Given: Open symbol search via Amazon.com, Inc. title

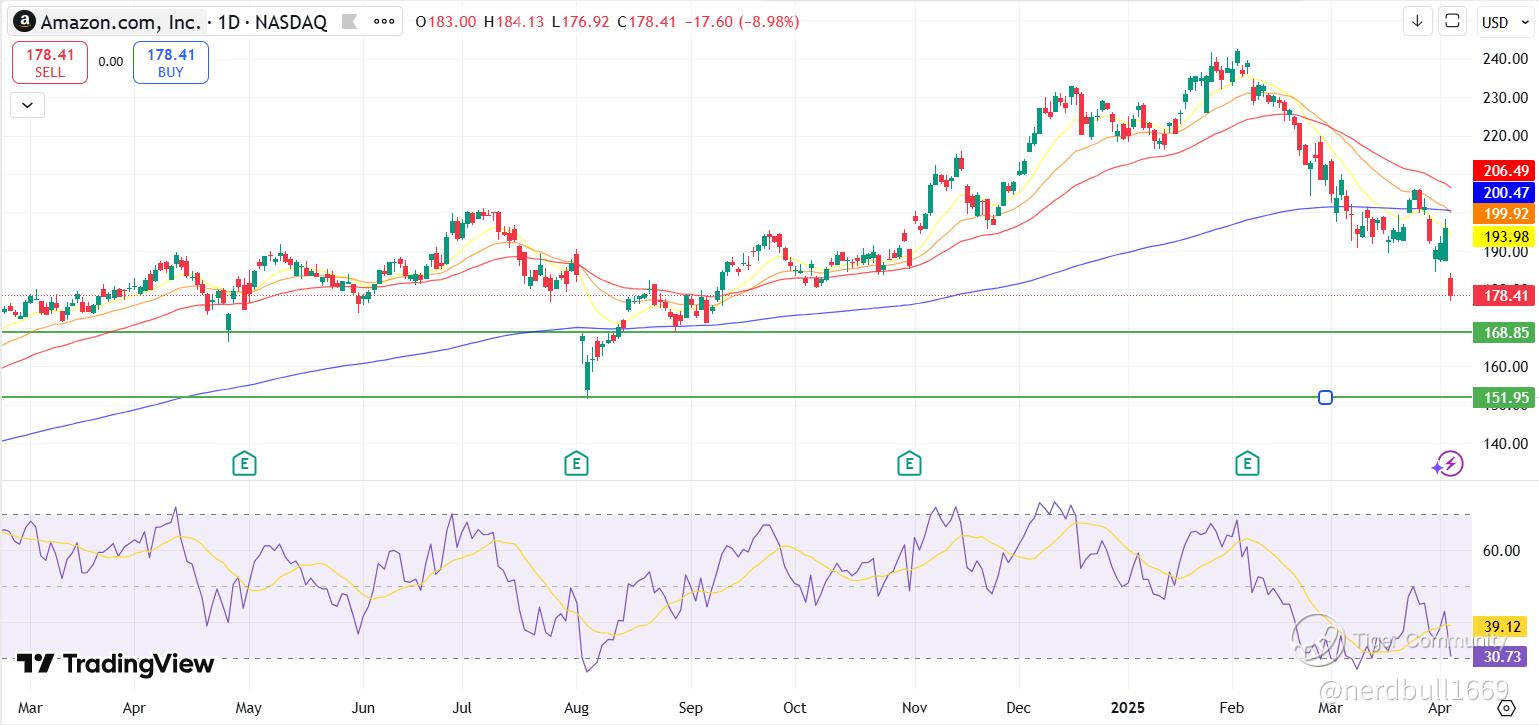Looking at the screenshot, I should coord(121,22).
